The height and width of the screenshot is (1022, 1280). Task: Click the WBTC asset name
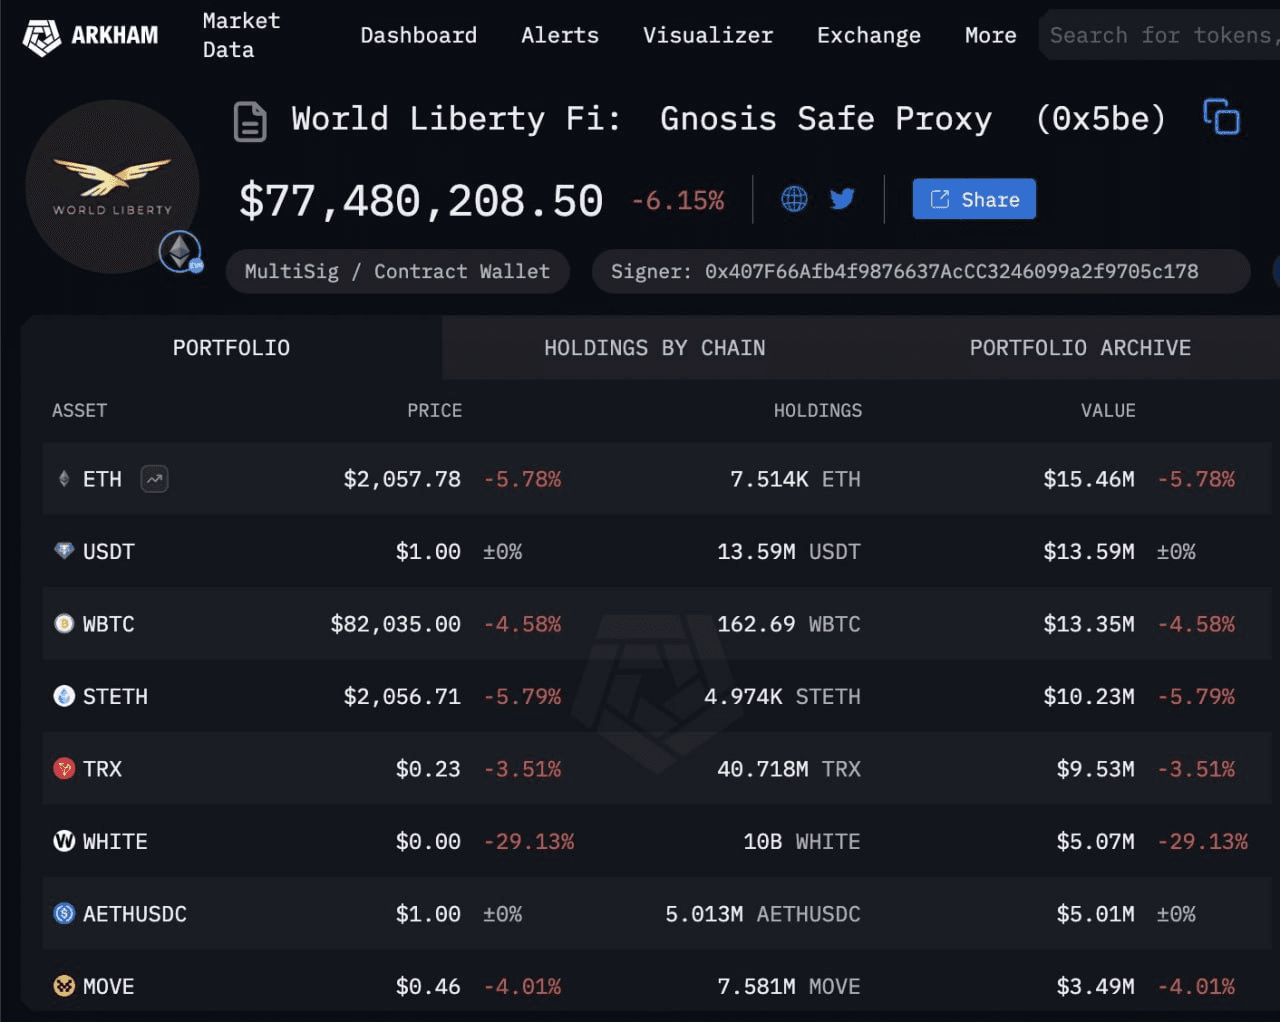pyautogui.click(x=108, y=624)
